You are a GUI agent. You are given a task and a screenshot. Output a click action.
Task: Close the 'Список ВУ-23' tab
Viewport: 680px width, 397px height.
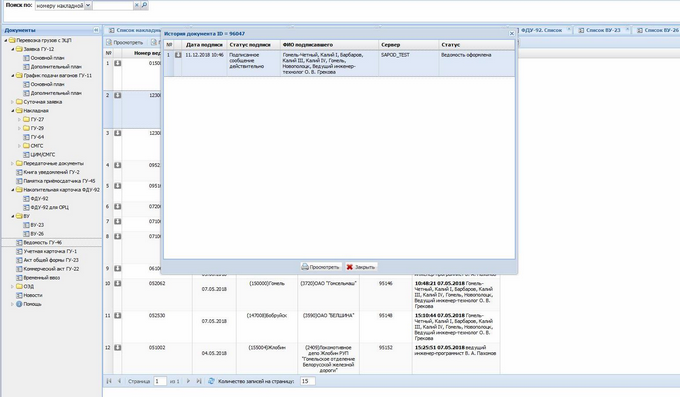pos(627,29)
